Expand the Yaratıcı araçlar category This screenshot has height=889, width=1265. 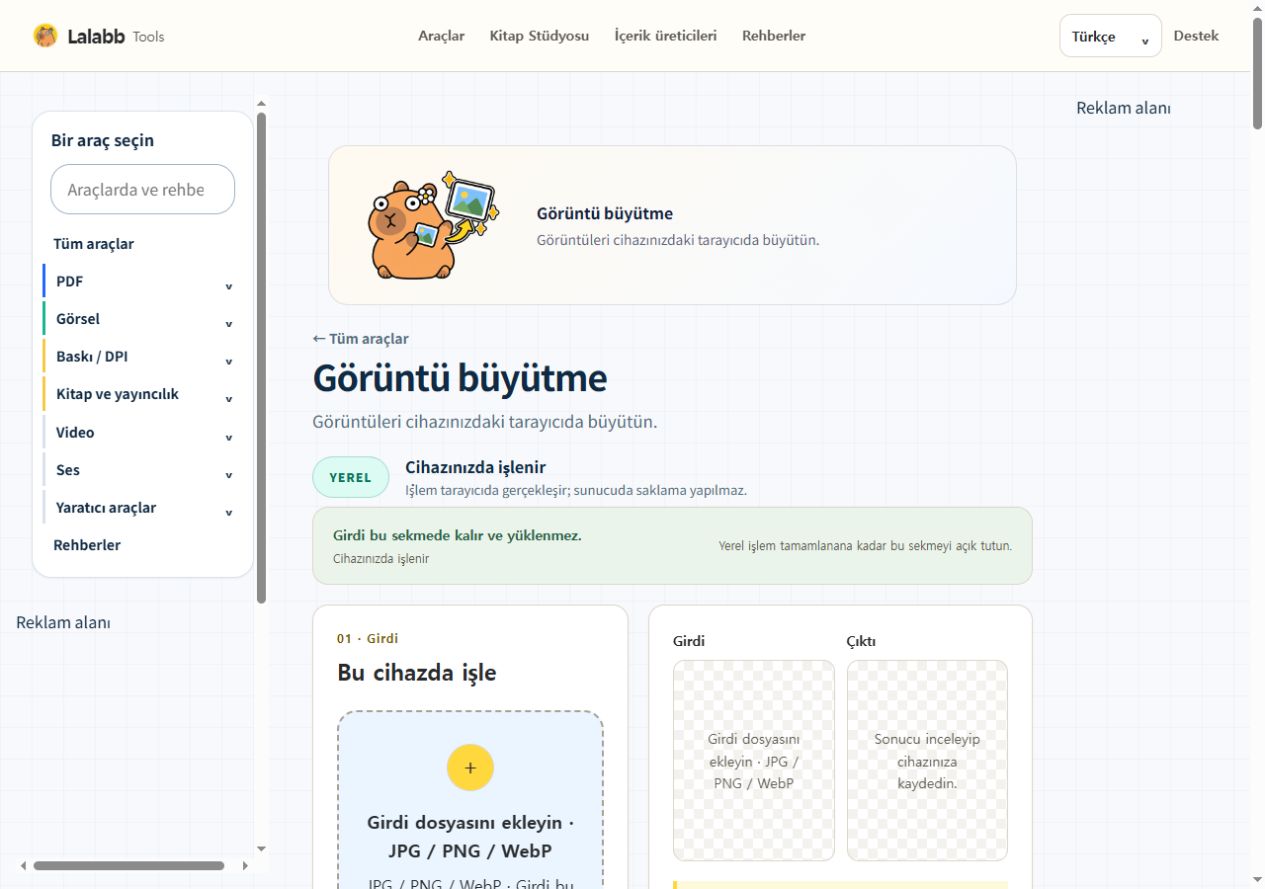[142, 508]
